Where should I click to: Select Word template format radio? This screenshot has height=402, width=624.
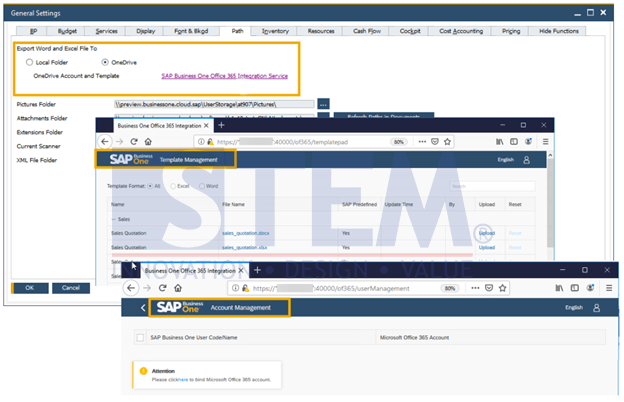(202, 186)
